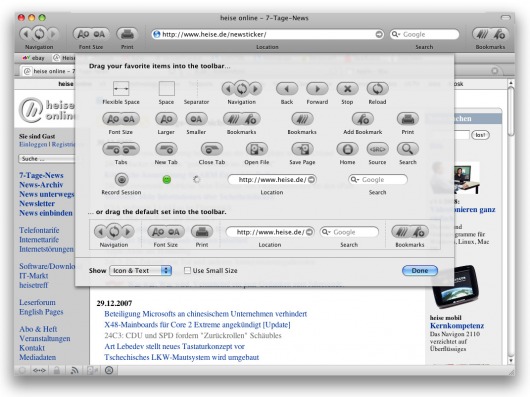Click the Open File icon
The height and width of the screenshot is (397, 530).
(257, 149)
